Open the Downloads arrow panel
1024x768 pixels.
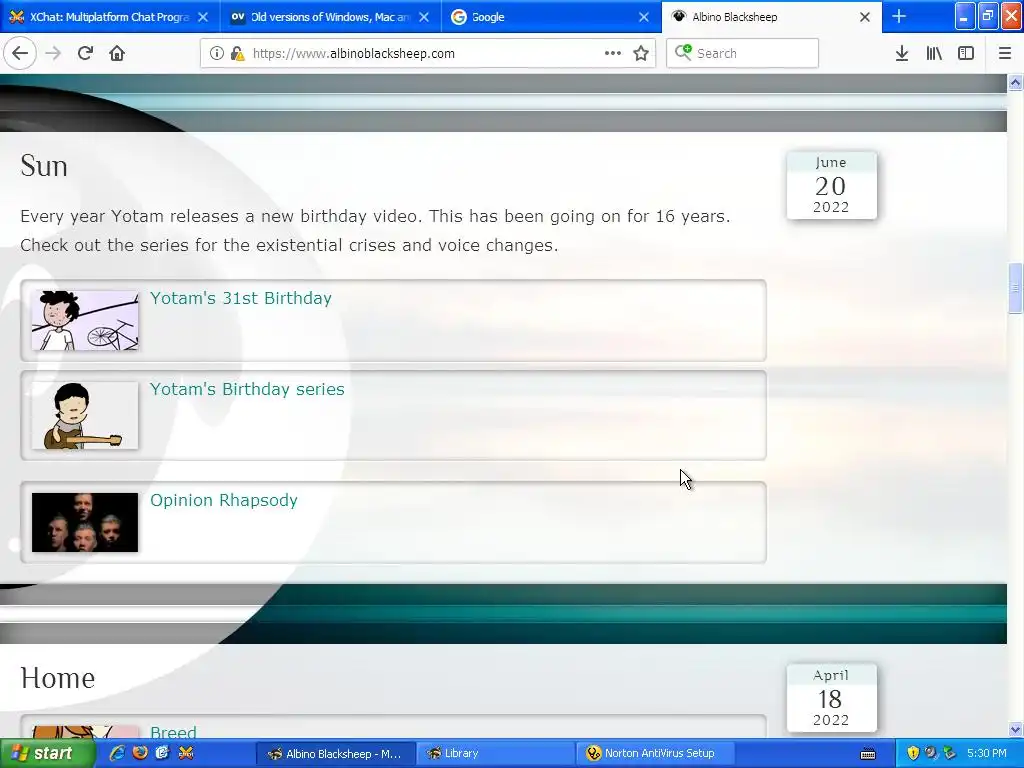(x=902, y=54)
